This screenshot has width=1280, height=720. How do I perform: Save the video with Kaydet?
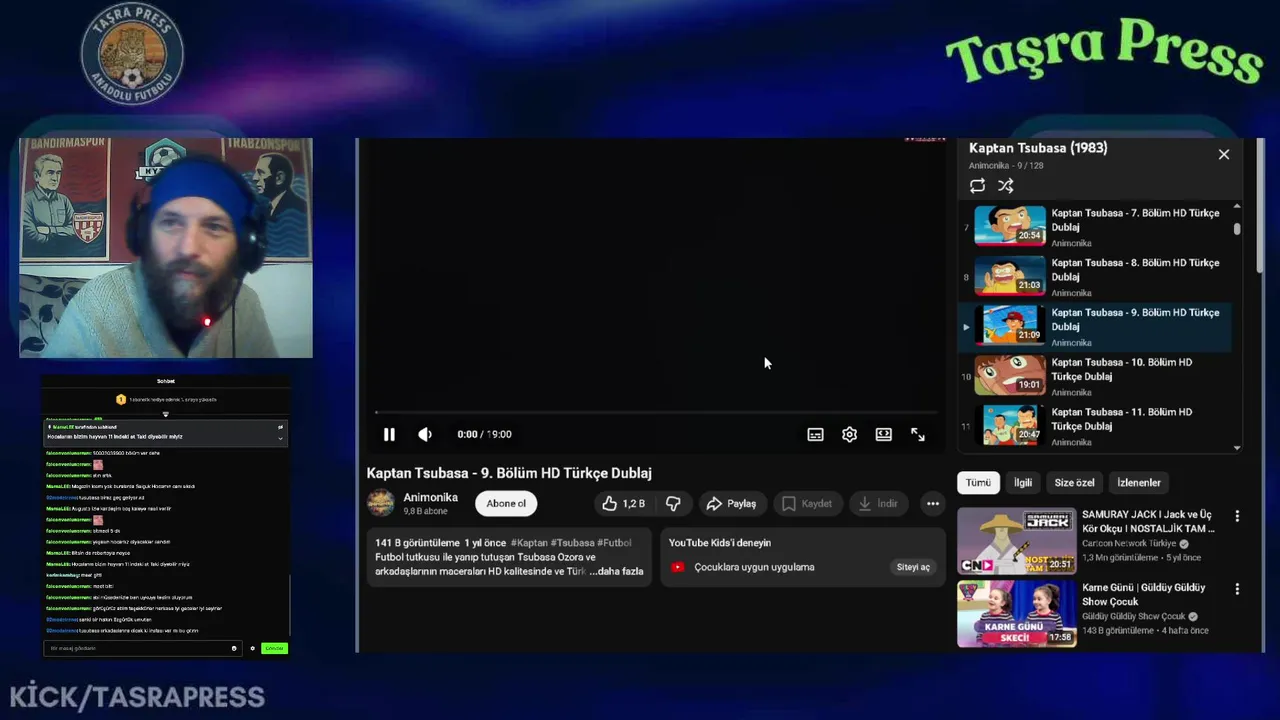[x=806, y=503]
